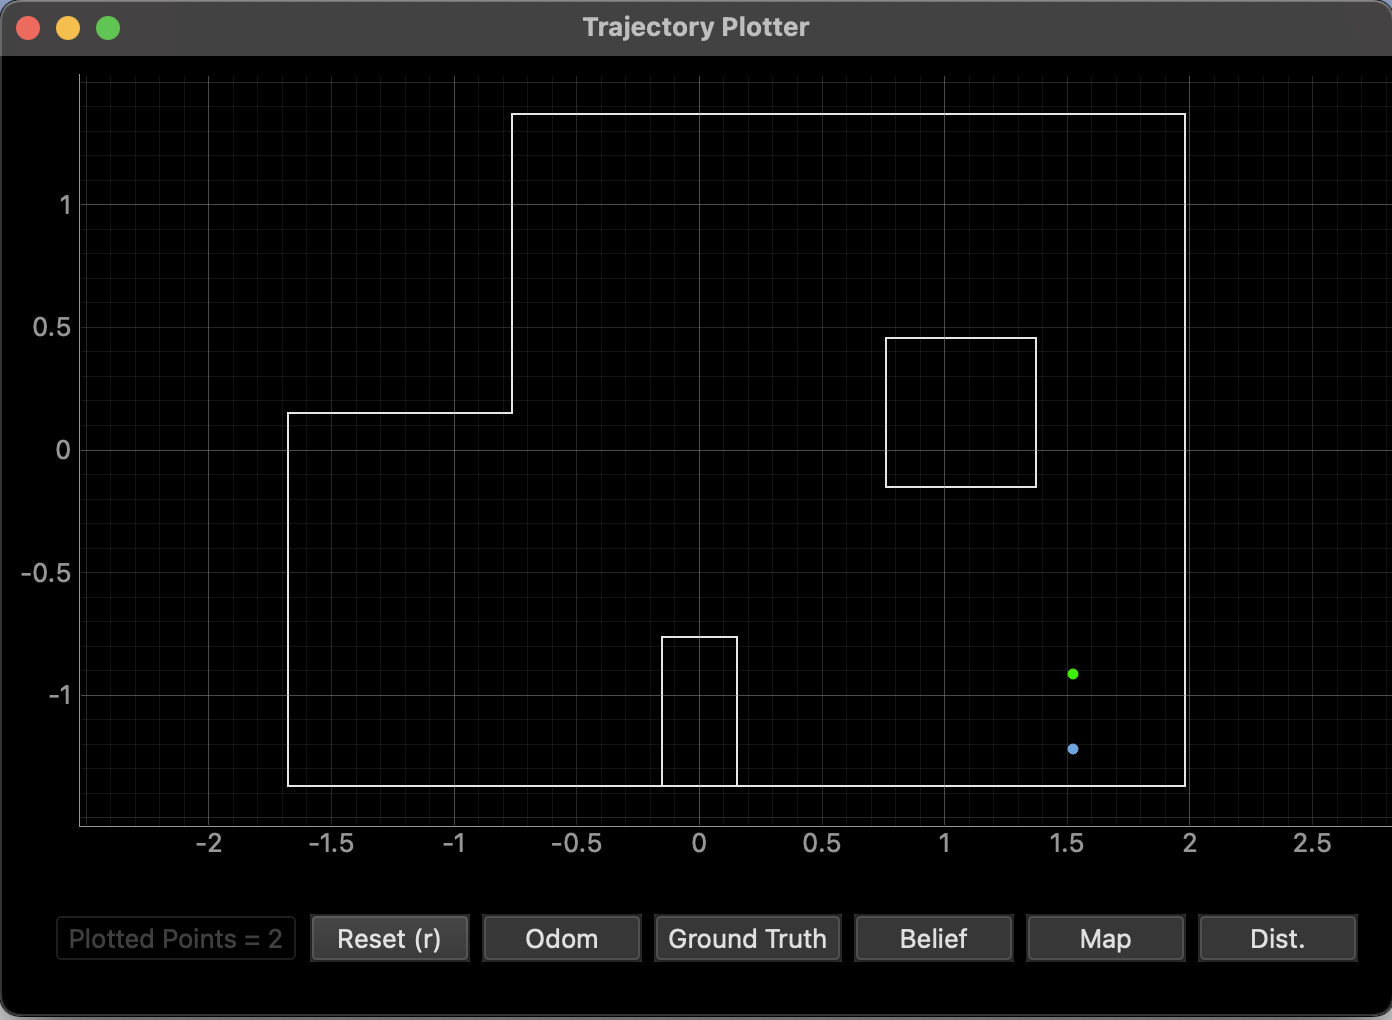Click the red close window button
1392x1020 pixels.
click(x=28, y=28)
